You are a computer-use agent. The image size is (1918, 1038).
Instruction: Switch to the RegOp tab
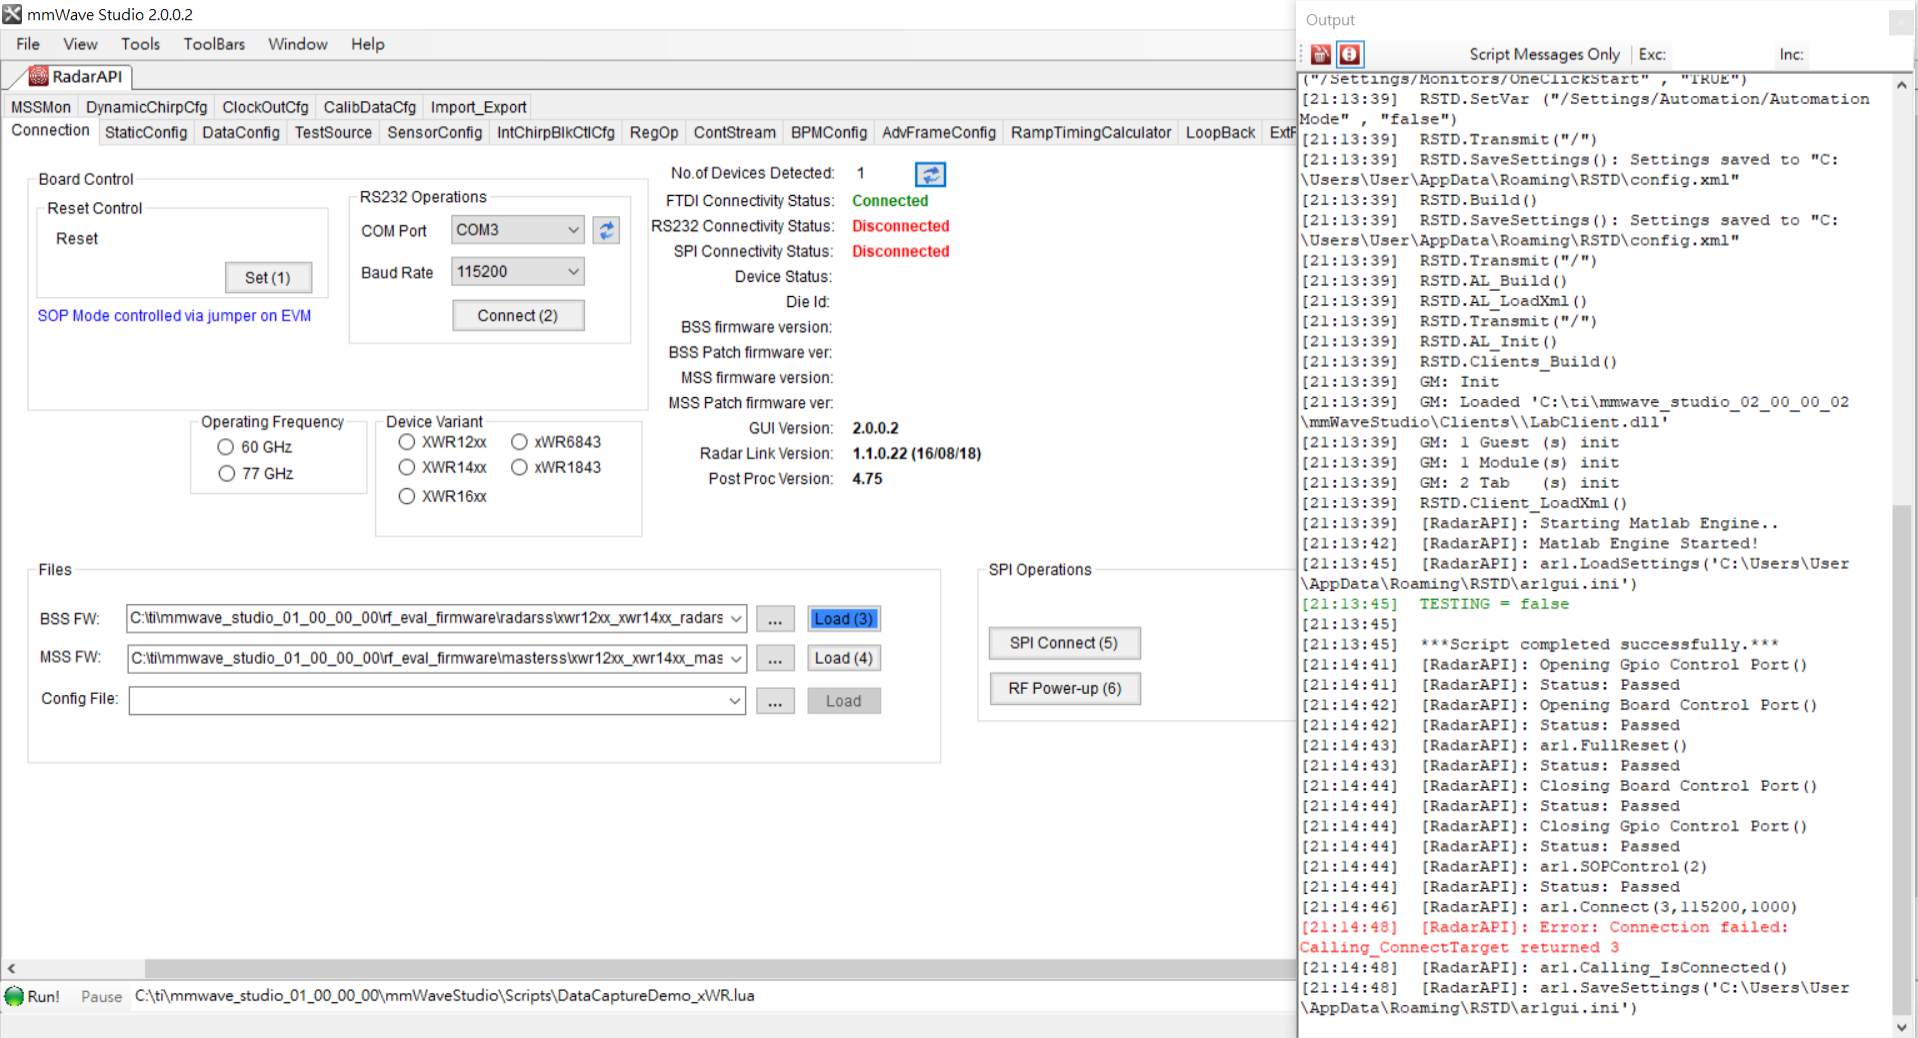pos(654,133)
